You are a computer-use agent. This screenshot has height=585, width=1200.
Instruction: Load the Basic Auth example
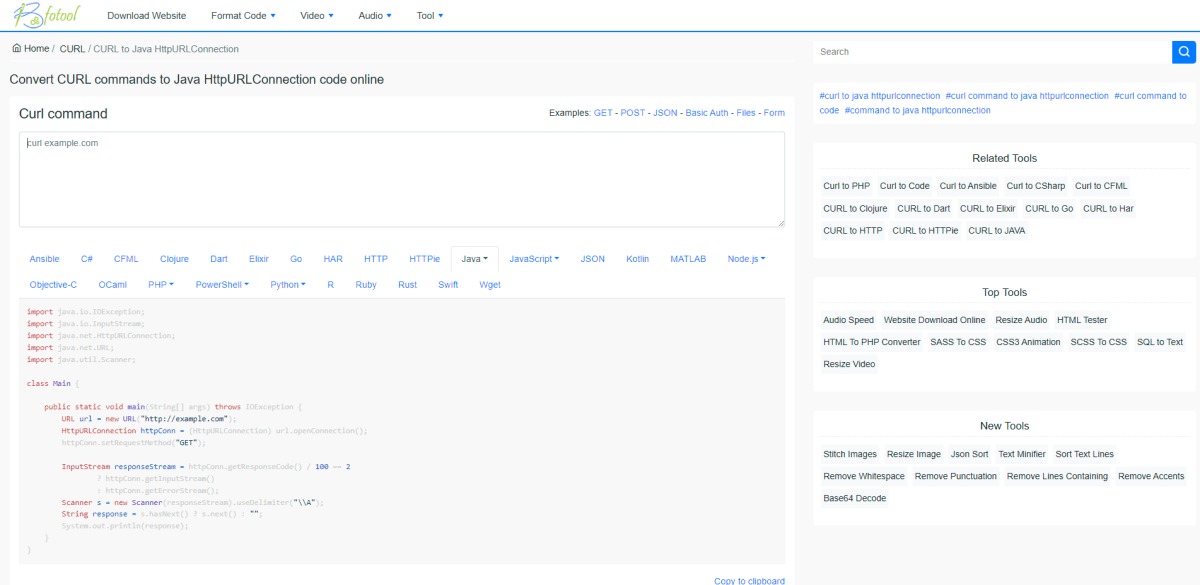click(x=707, y=113)
